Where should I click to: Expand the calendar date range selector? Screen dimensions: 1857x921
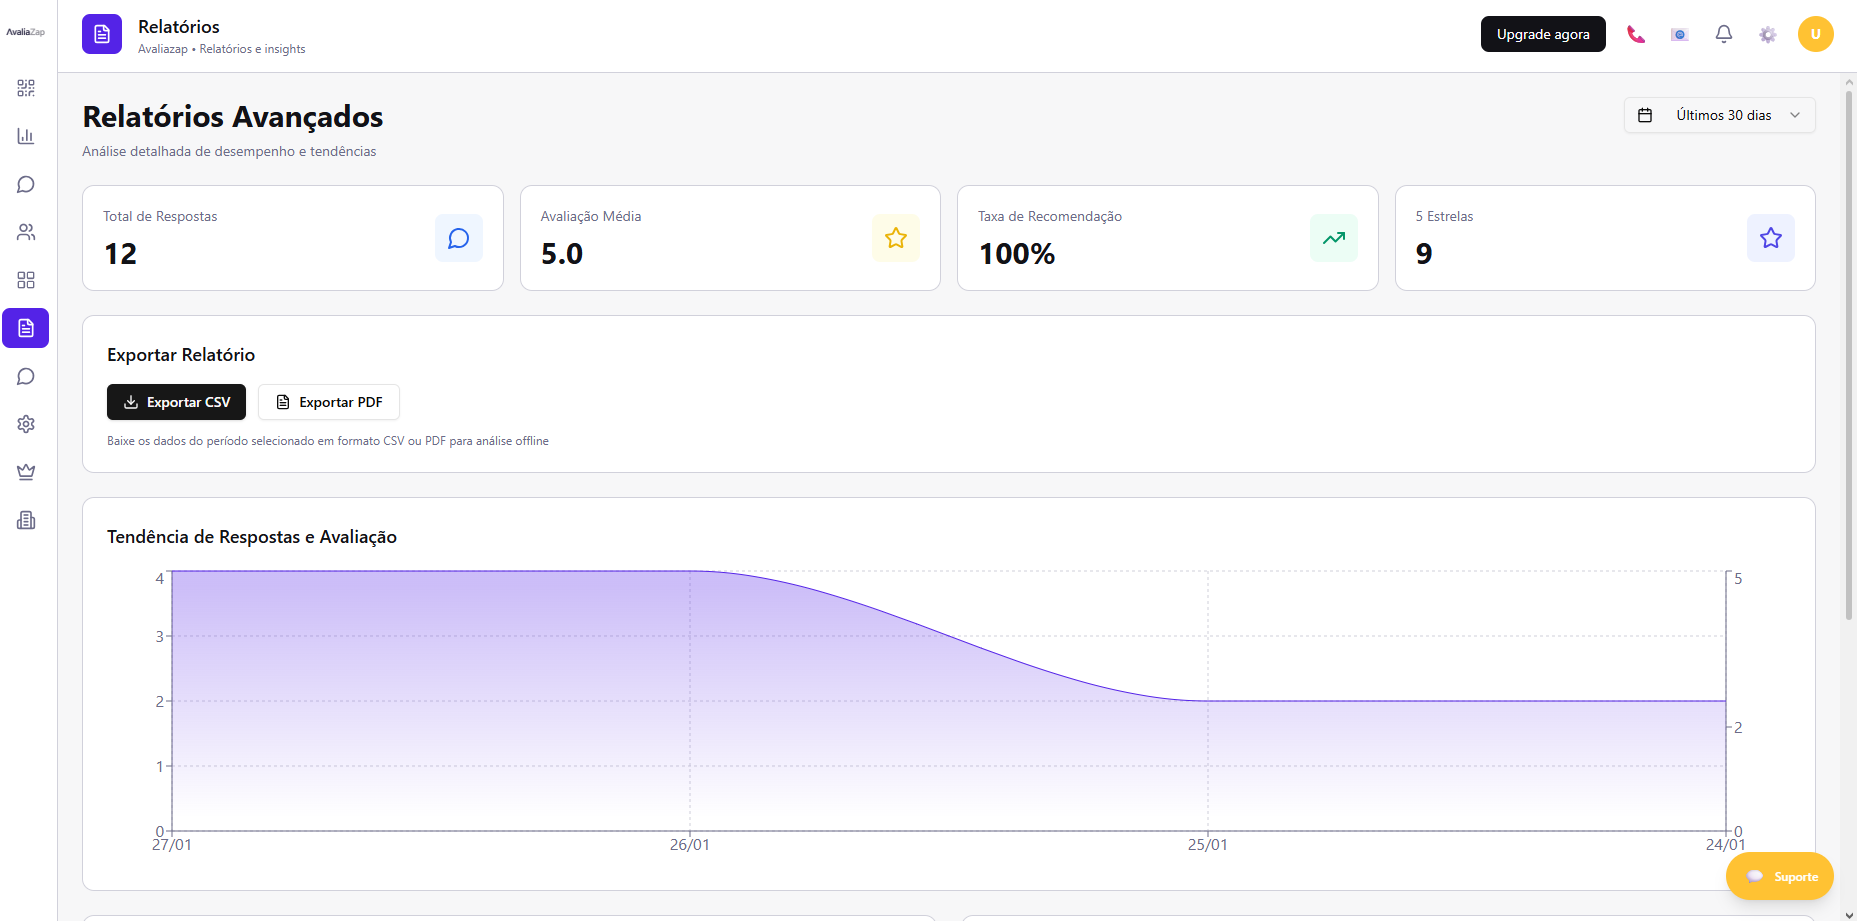(1646, 114)
